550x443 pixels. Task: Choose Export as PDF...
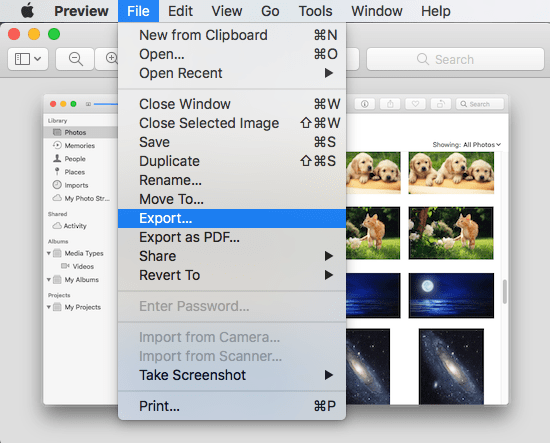tap(232, 237)
